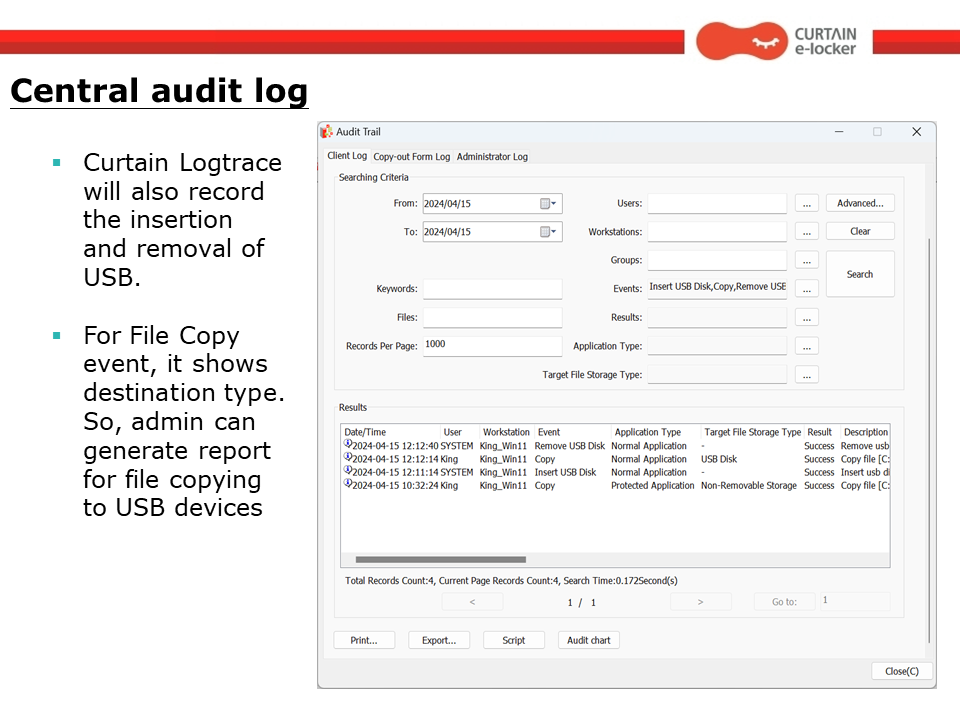The height and width of the screenshot is (720, 960).
Task: Open Groups selection via its ellipsis icon
Action: click(x=806, y=259)
